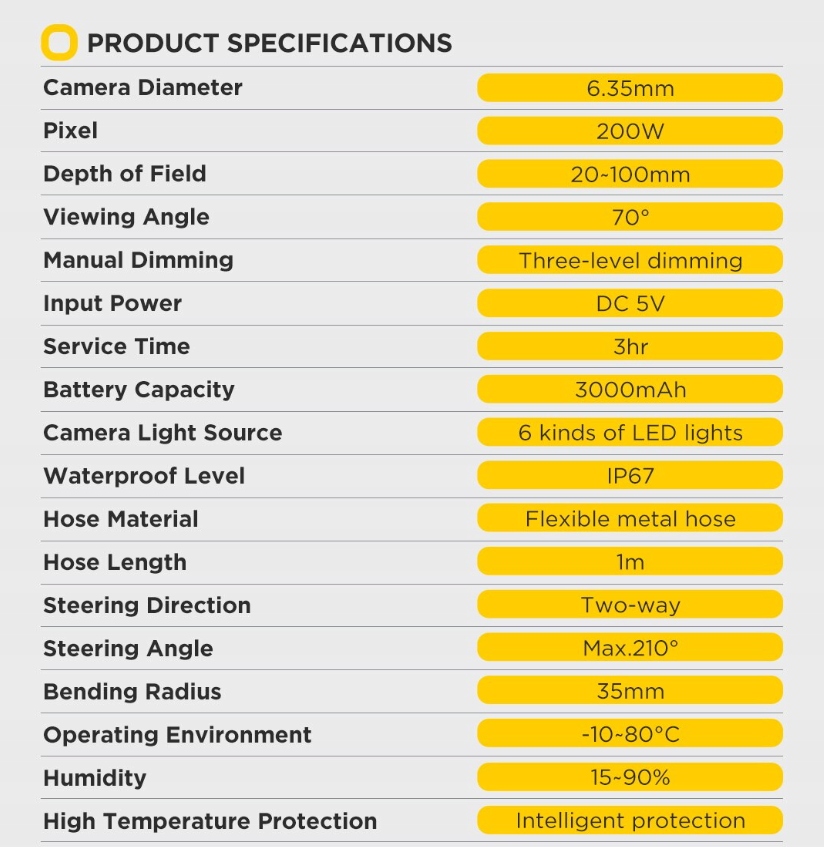This screenshot has height=847, width=824.
Task: Select the Three-level dimming pill
Action: click(630, 260)
